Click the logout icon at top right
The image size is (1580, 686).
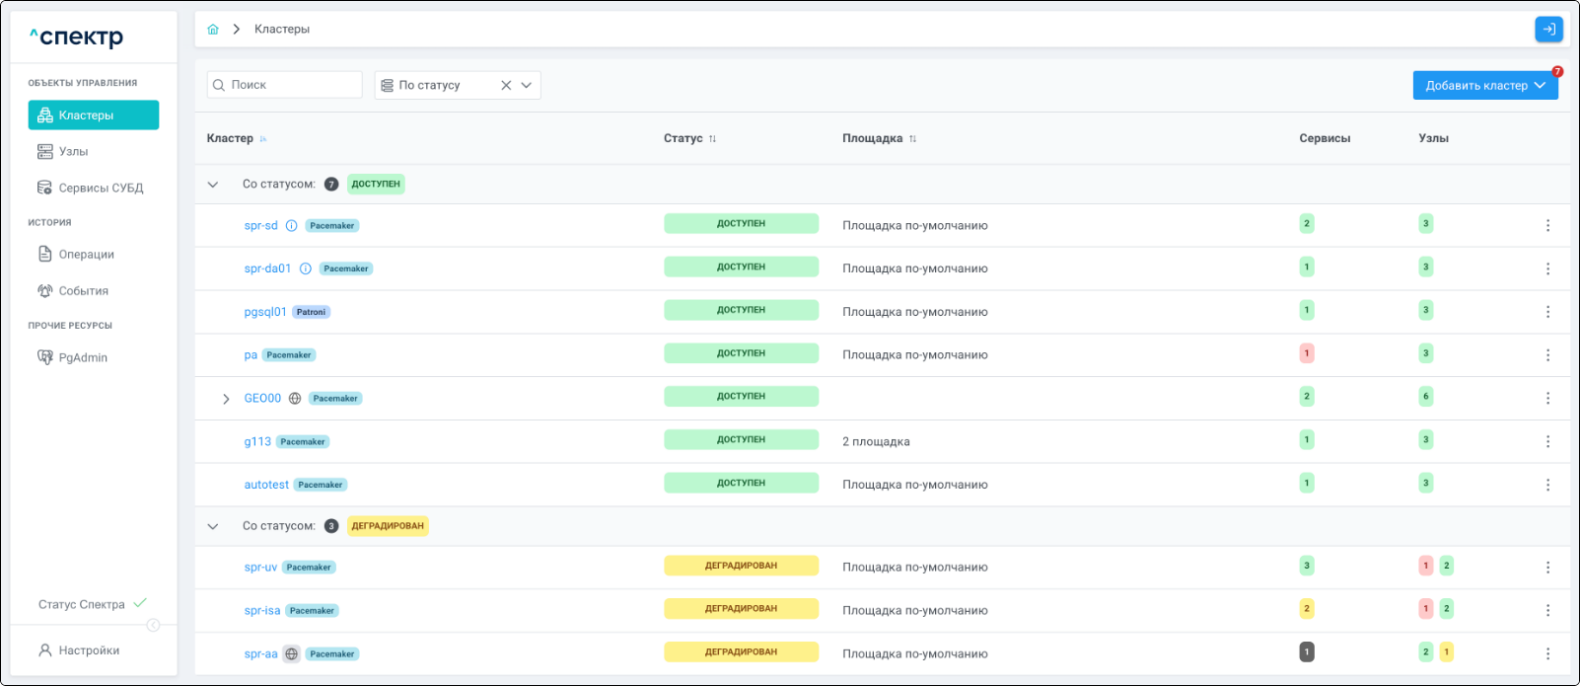[x=1548, y=29]
